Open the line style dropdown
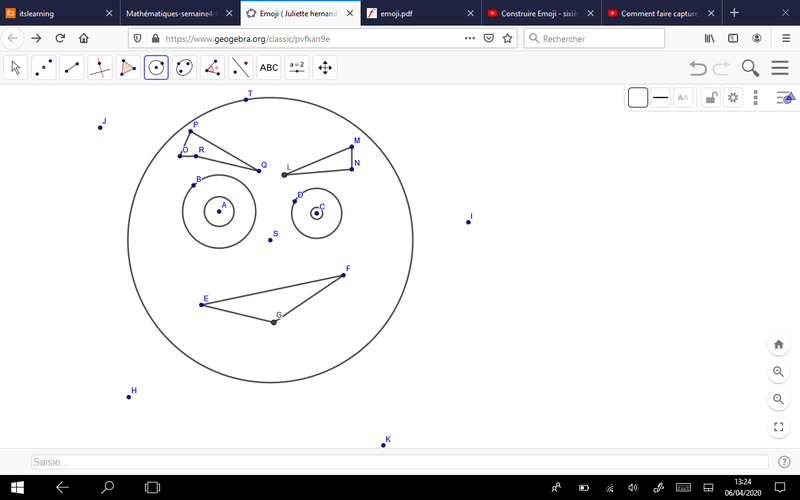 [x=661, y=97]
